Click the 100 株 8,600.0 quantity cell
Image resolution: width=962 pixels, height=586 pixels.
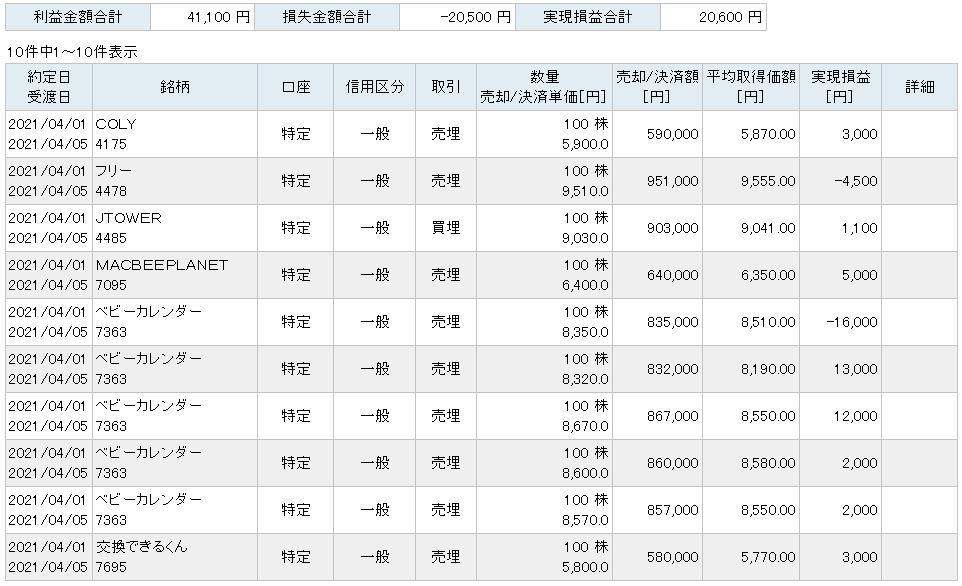[x=544, y=463]
